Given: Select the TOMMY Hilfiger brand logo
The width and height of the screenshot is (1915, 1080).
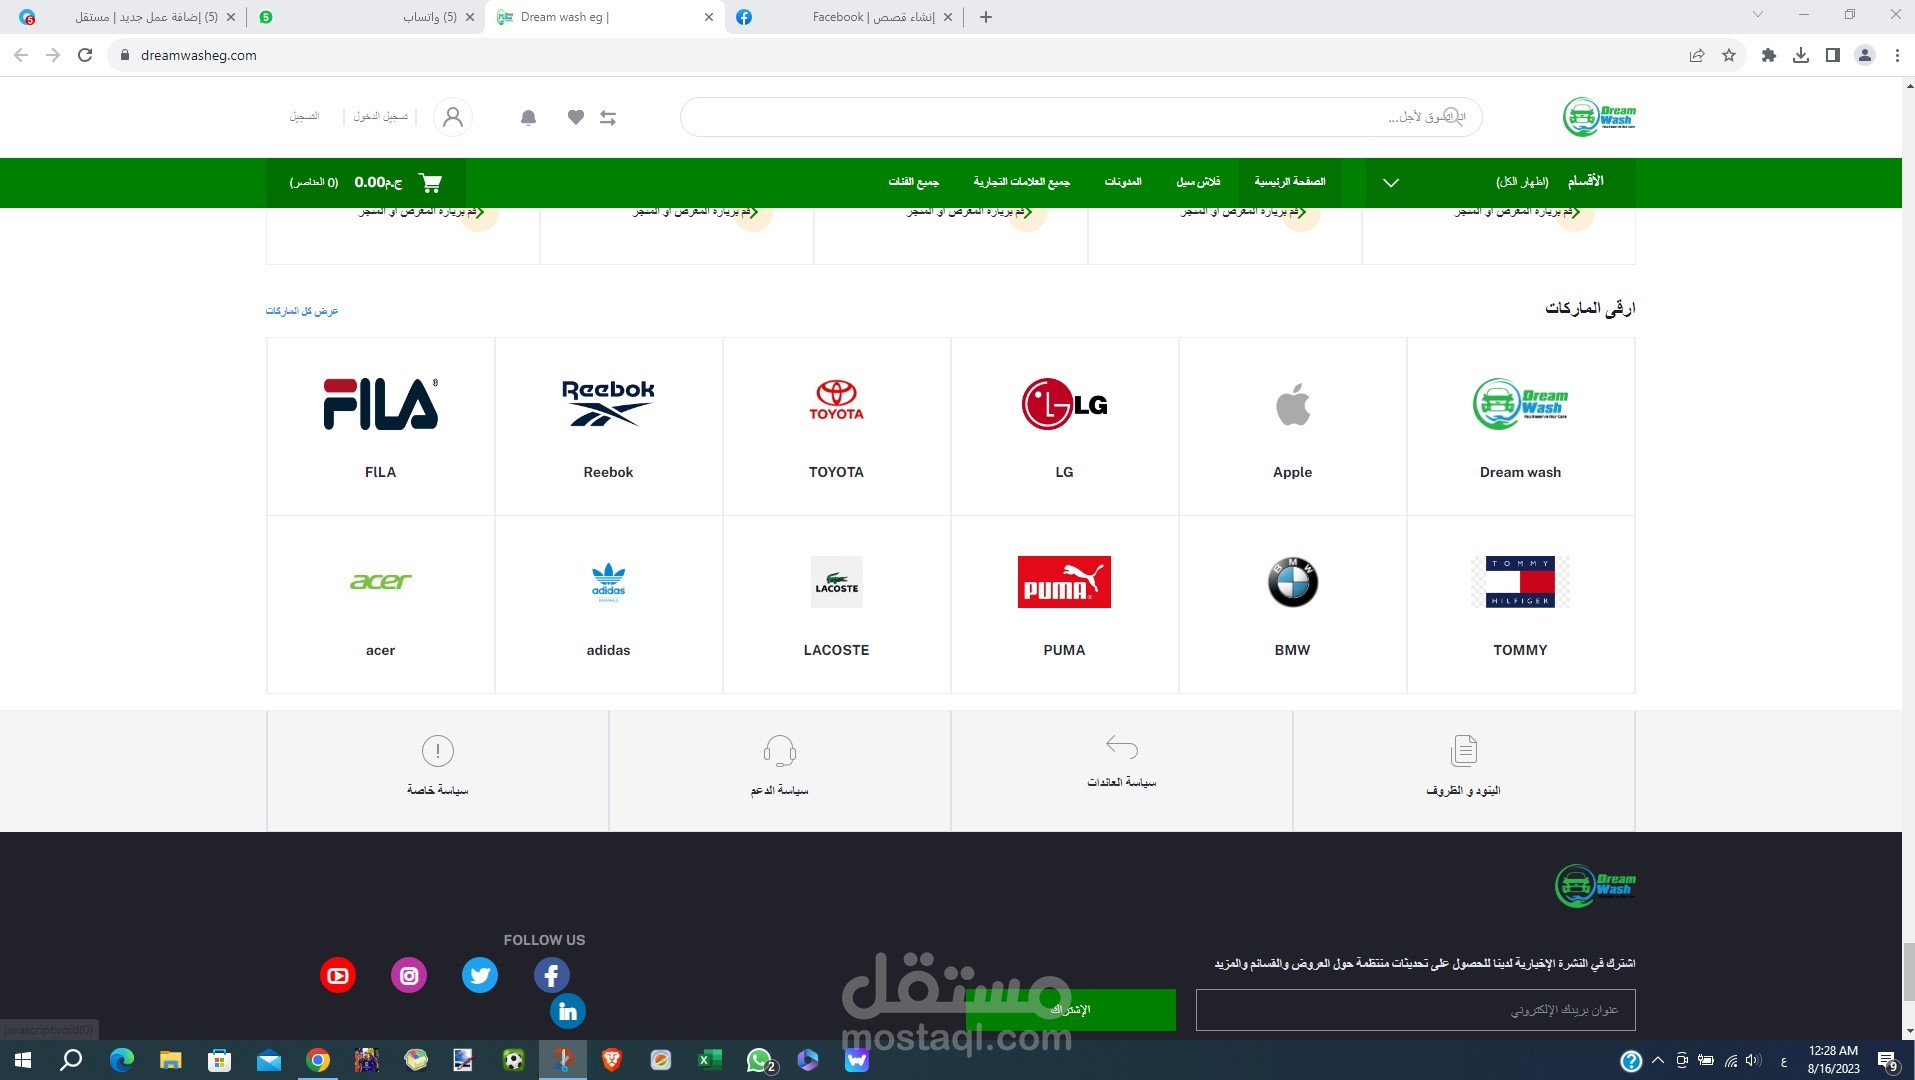Looking at the screenshot, I should pyautogui.click(x=1520, y=582).
